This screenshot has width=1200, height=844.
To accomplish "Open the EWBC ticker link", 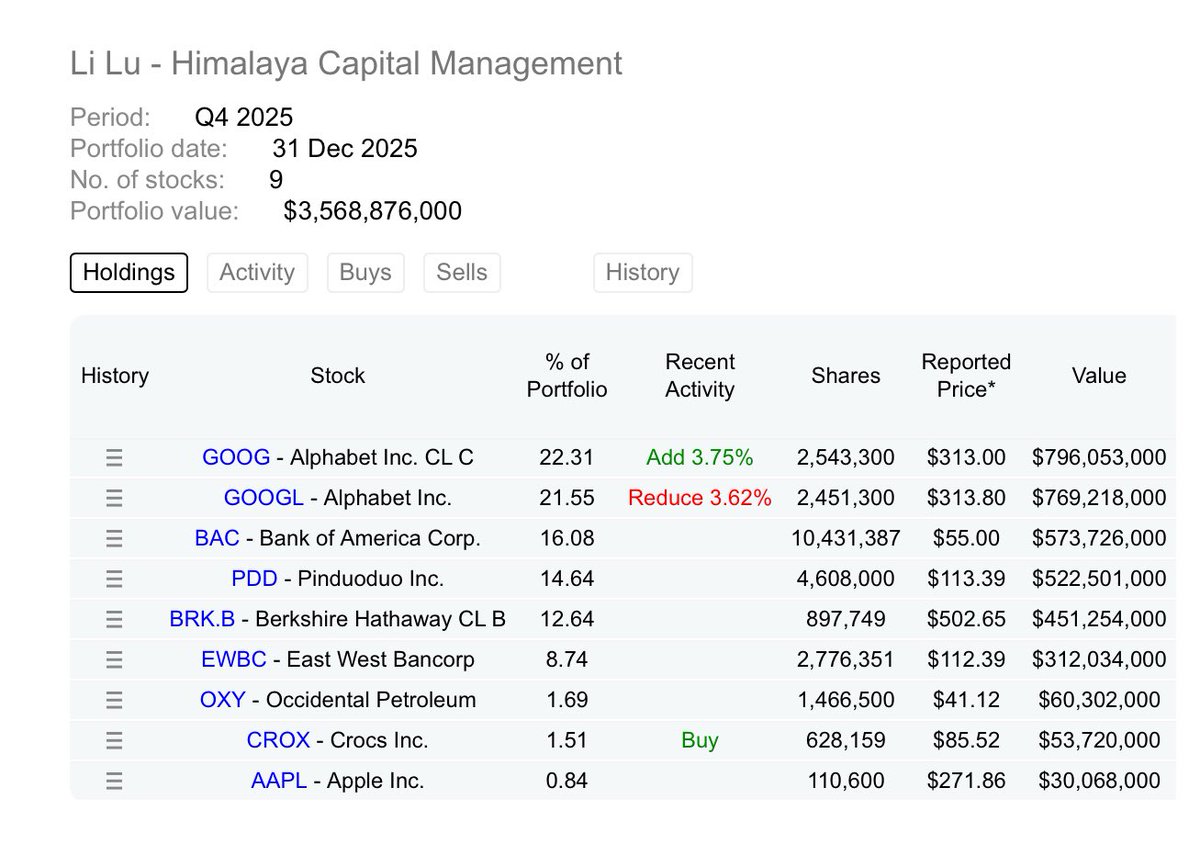I will coord(235,660).
